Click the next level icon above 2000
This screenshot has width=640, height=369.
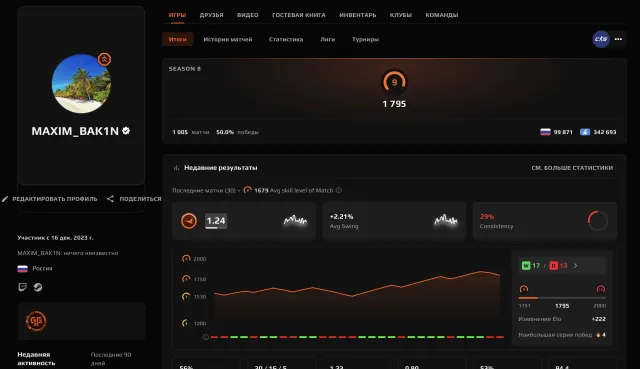coord(601,289)
